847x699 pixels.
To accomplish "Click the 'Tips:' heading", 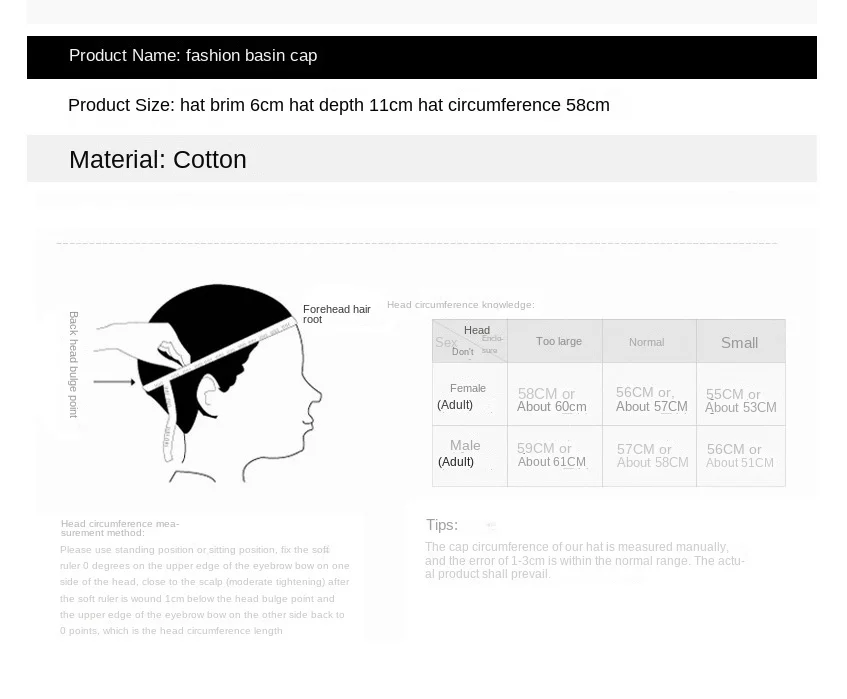I will tap(442, 525).
